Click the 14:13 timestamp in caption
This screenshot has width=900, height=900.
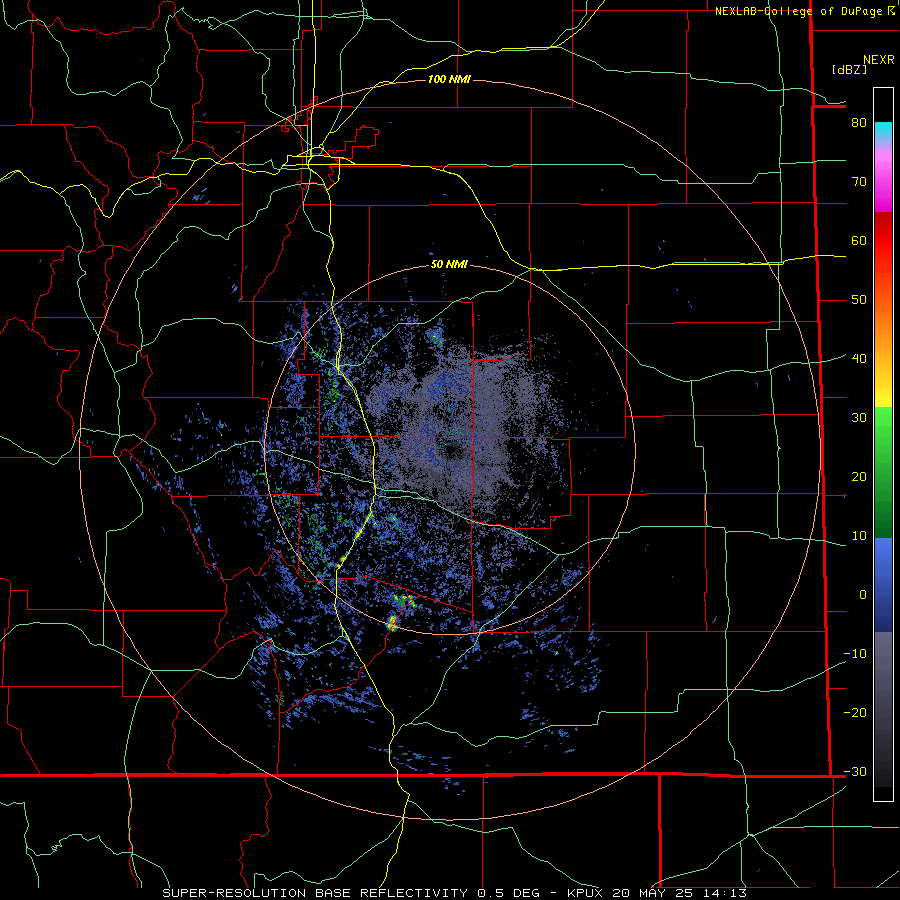[724, 893]
